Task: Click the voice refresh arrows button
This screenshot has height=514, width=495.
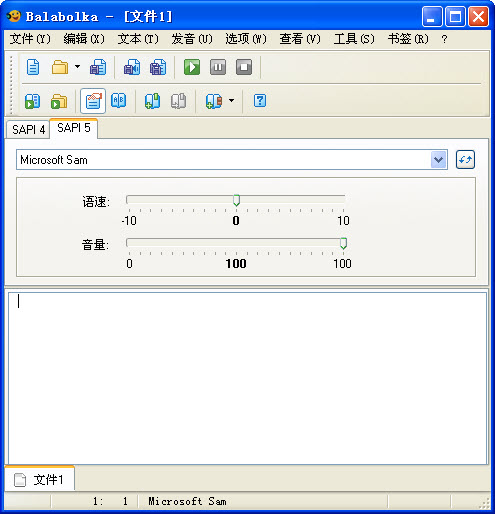Action: (x=465, y=160)
